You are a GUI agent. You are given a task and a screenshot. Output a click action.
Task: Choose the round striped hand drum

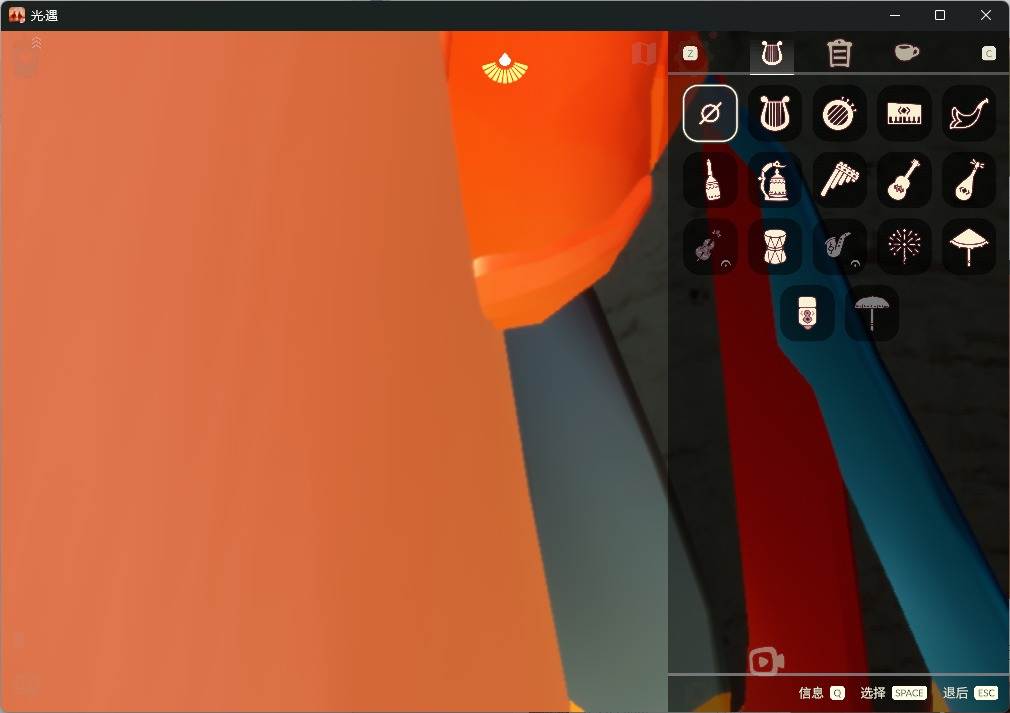(x=839, y=113)
